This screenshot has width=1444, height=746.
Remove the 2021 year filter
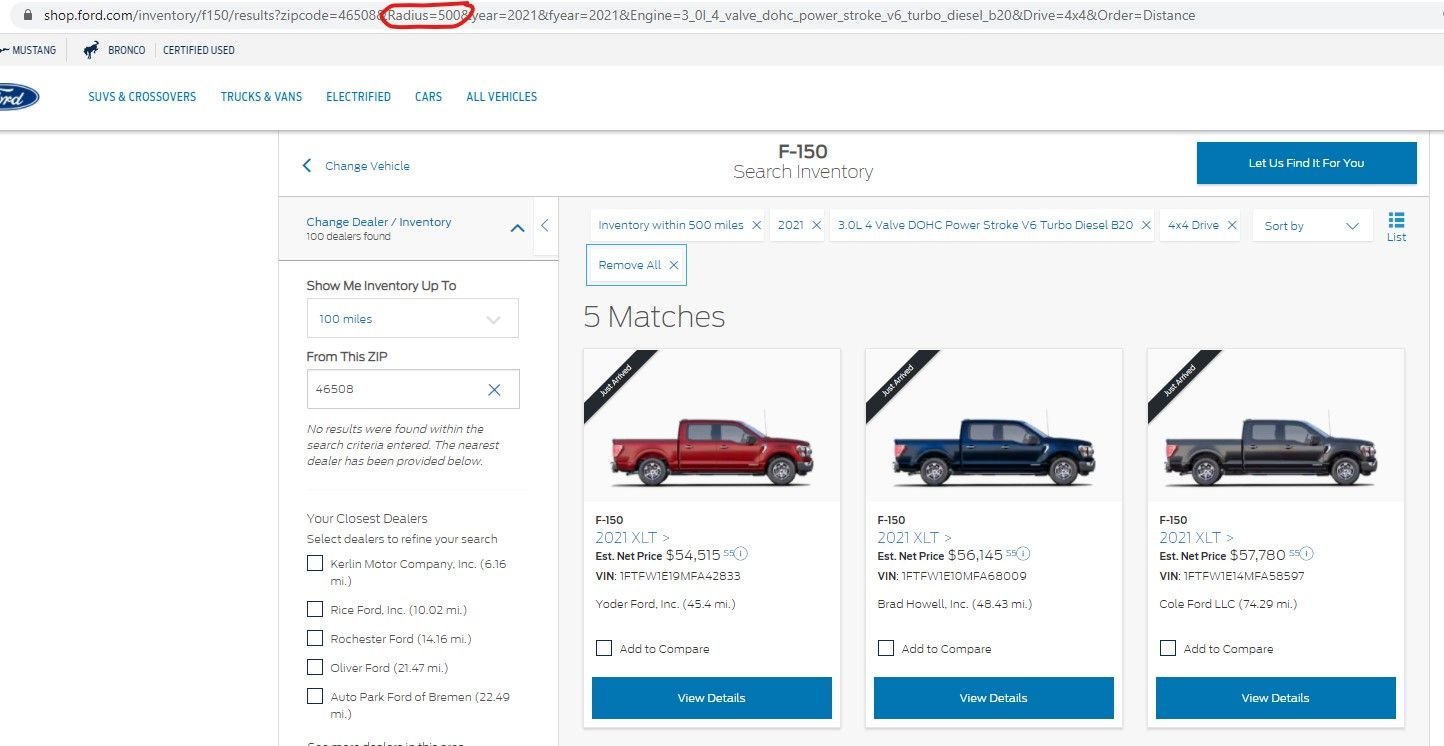[816, 226]
